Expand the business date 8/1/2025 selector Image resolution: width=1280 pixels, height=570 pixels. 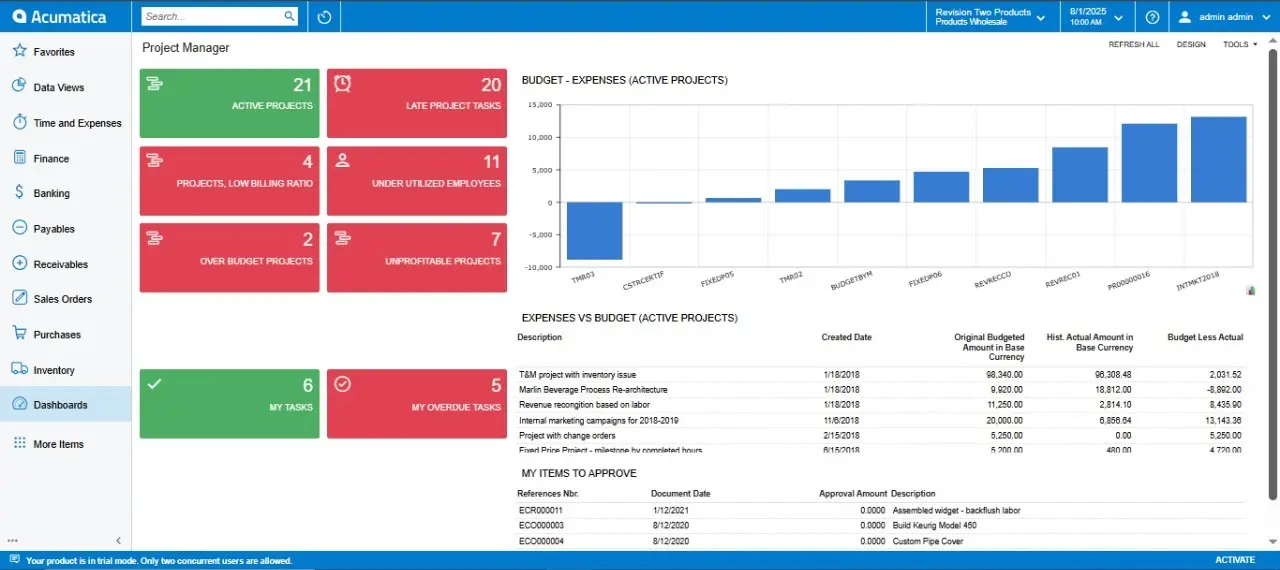click(x=1096, y=17)
